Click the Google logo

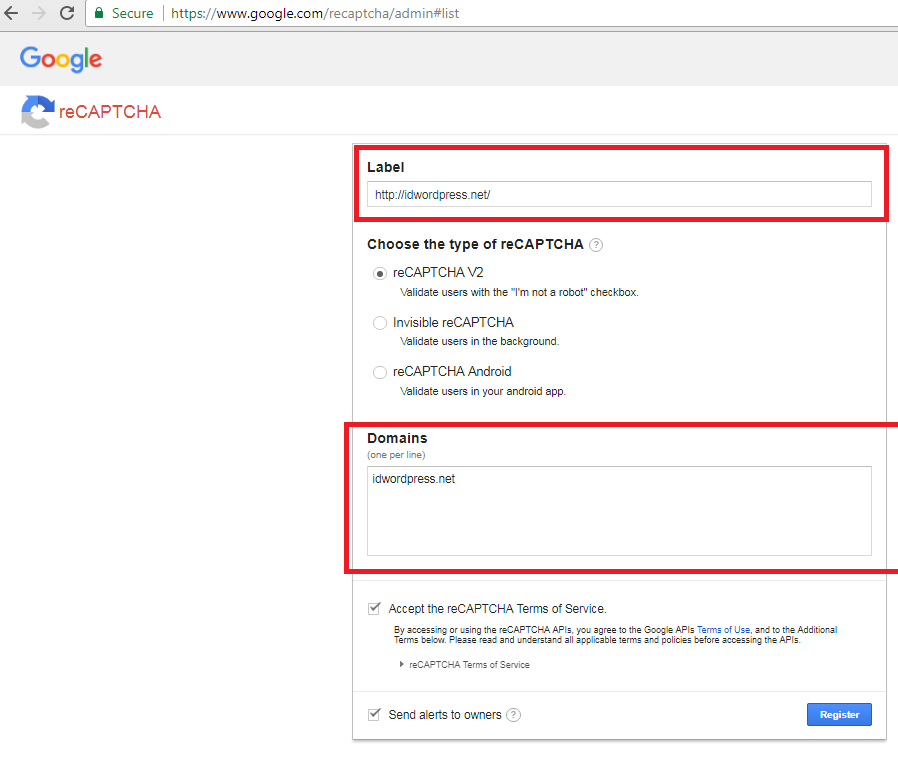(x=61, y=59)
